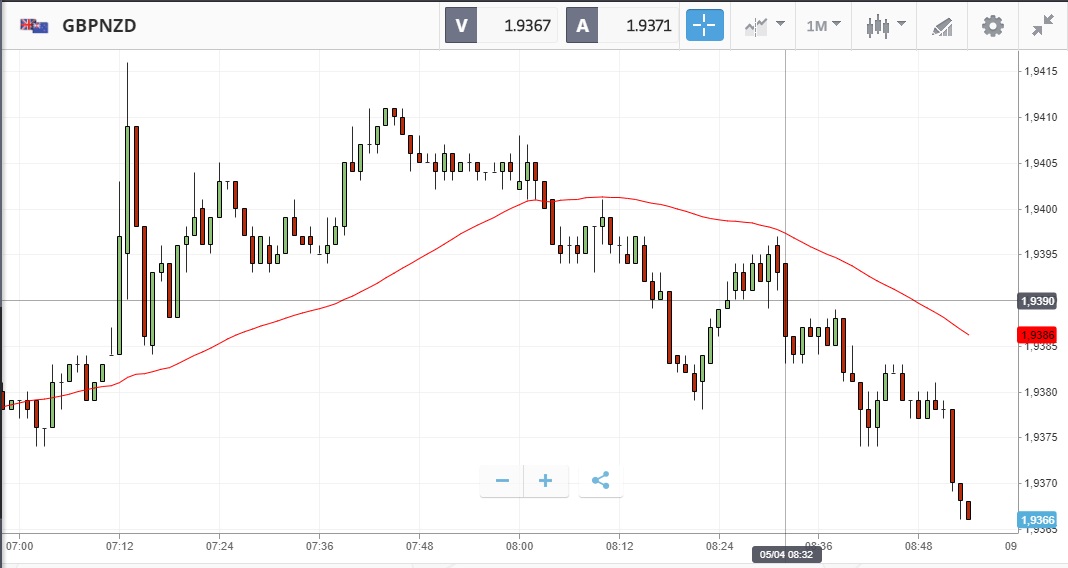
Task: Click the 1.9390 crosshair price label
Action: click(1035, 301)
